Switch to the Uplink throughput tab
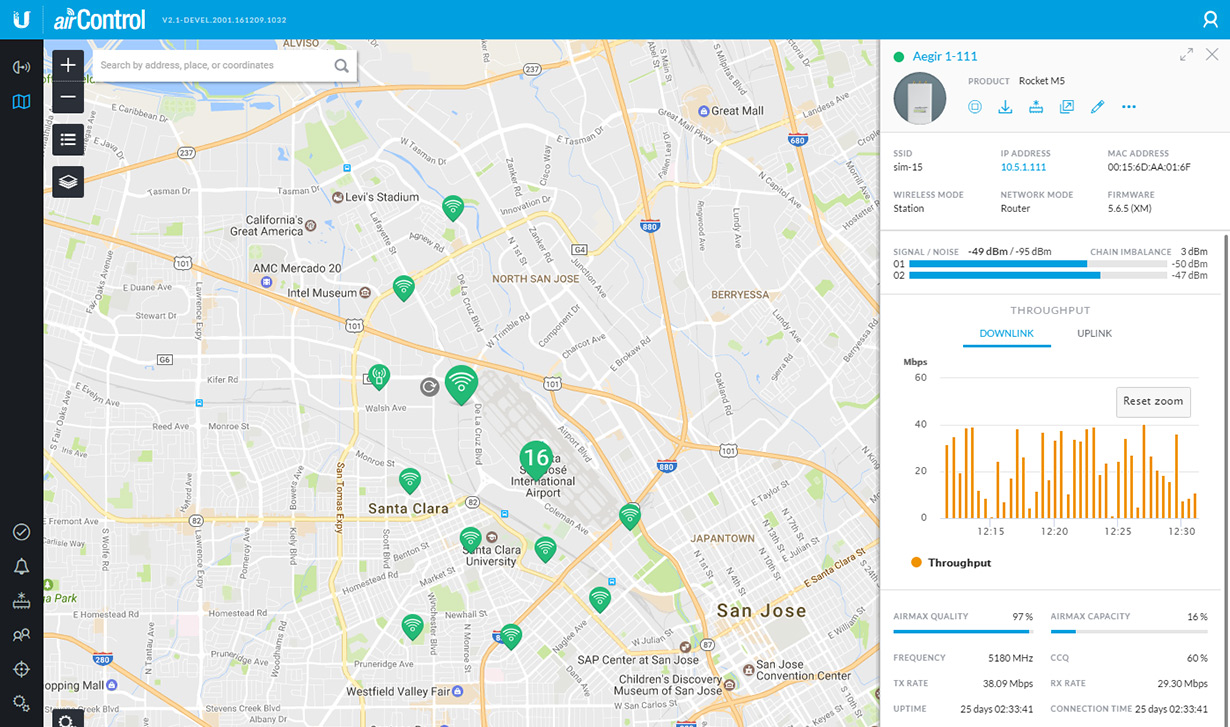Screen dimensions: 1230x727 [1094, 333]
